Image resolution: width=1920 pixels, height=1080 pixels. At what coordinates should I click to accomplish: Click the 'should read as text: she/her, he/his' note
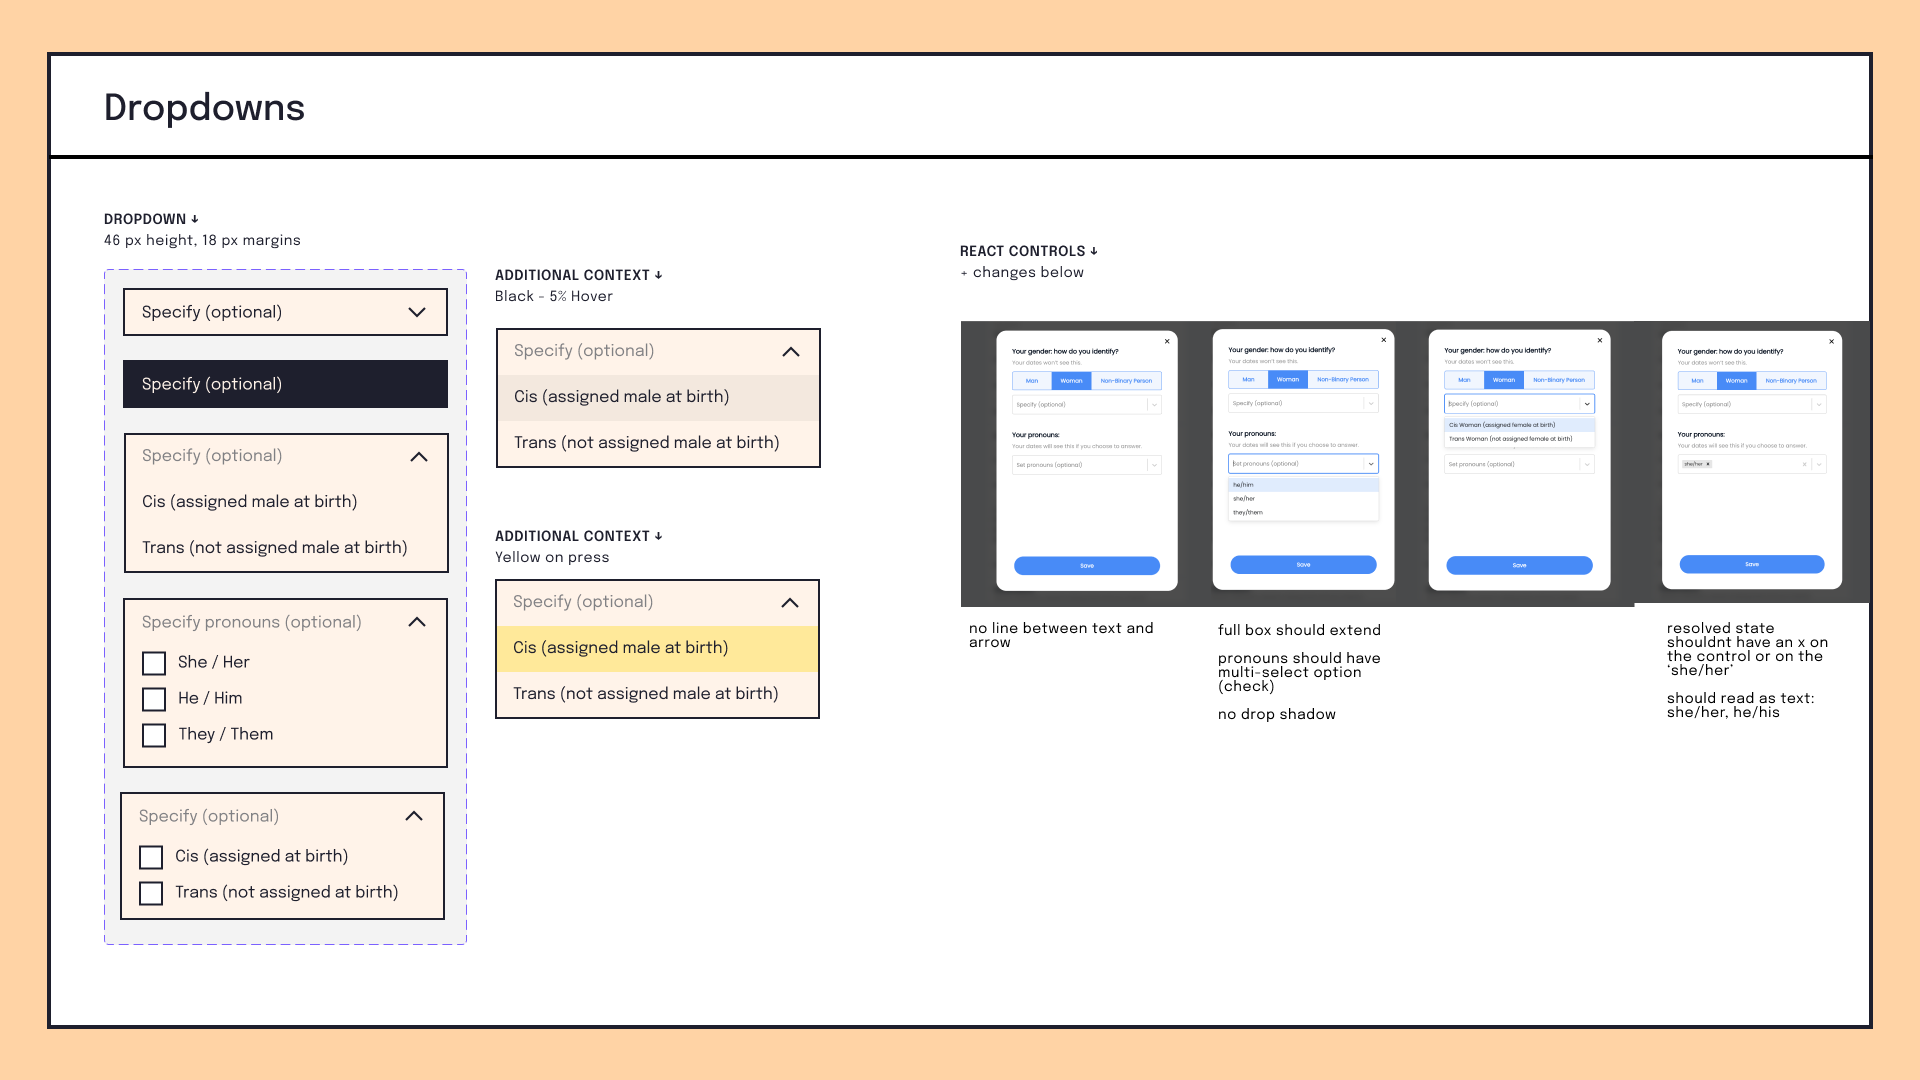(1740, 705)
